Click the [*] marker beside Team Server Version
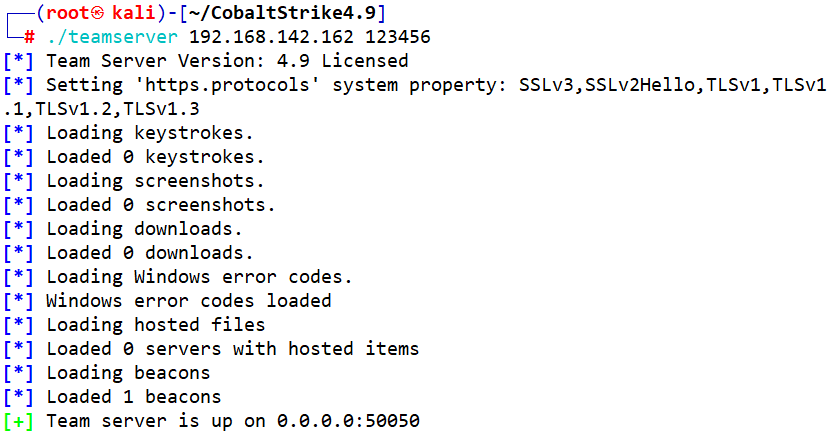This screenshot has width=833, height=434. click(18, 61)
